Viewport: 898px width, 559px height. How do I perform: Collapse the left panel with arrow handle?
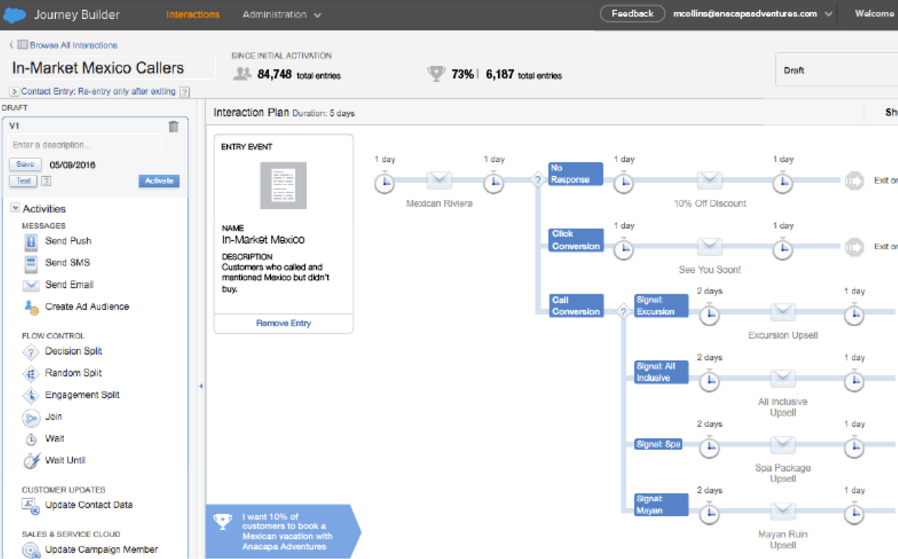coord(201,387)
